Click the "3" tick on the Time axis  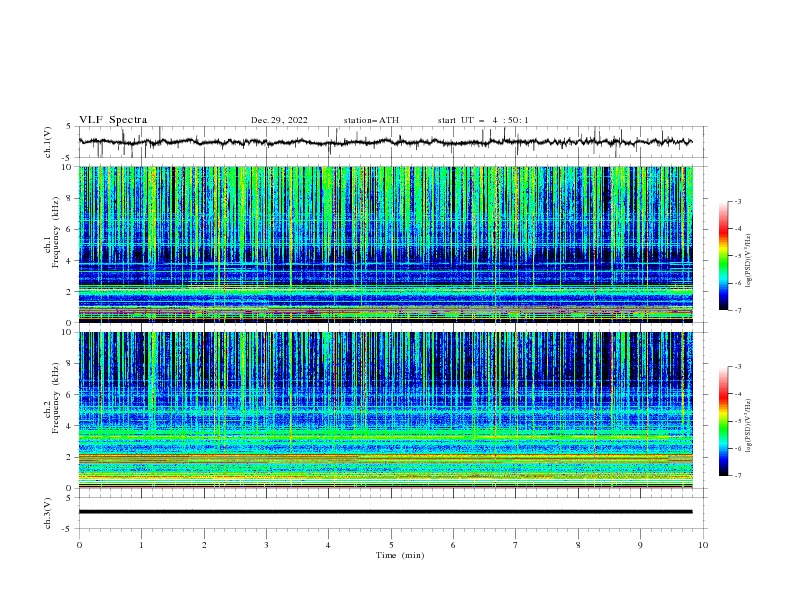(x=266, y=545)
